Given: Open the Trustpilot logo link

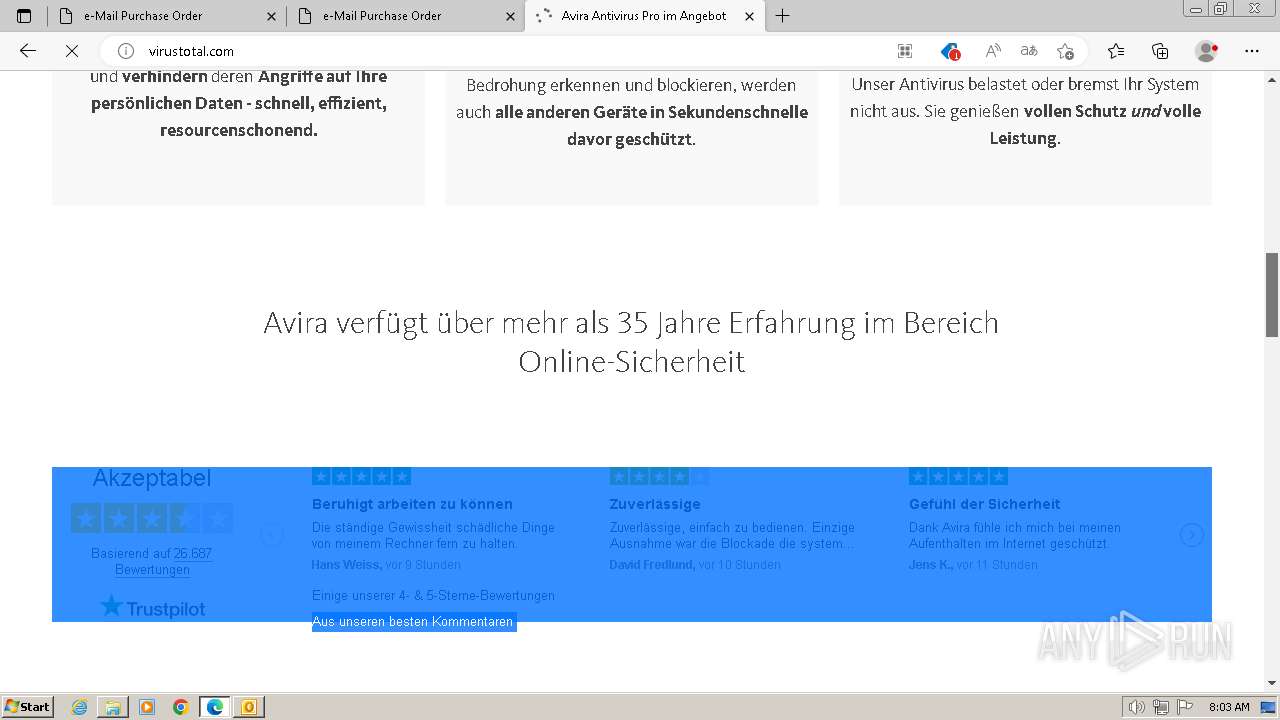Looking at the screenshot, I should (153, 606).
